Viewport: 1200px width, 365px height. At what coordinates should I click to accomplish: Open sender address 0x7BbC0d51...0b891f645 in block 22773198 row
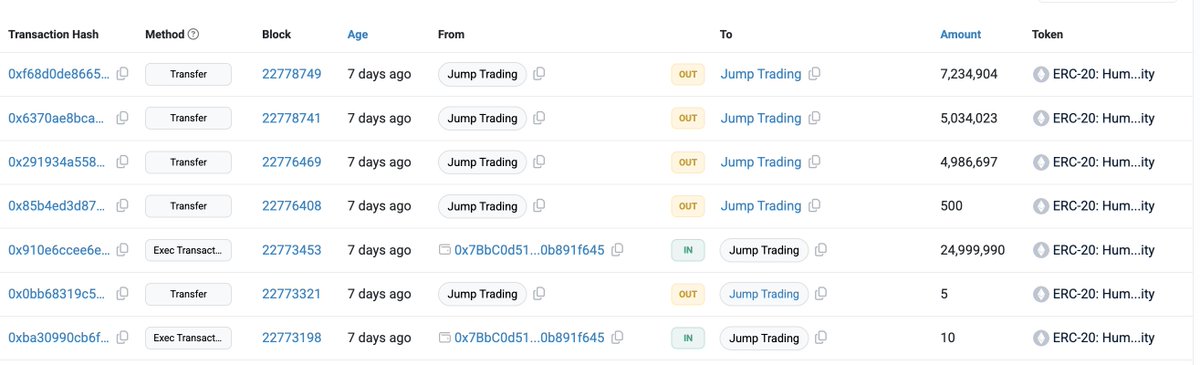(529, 338)
